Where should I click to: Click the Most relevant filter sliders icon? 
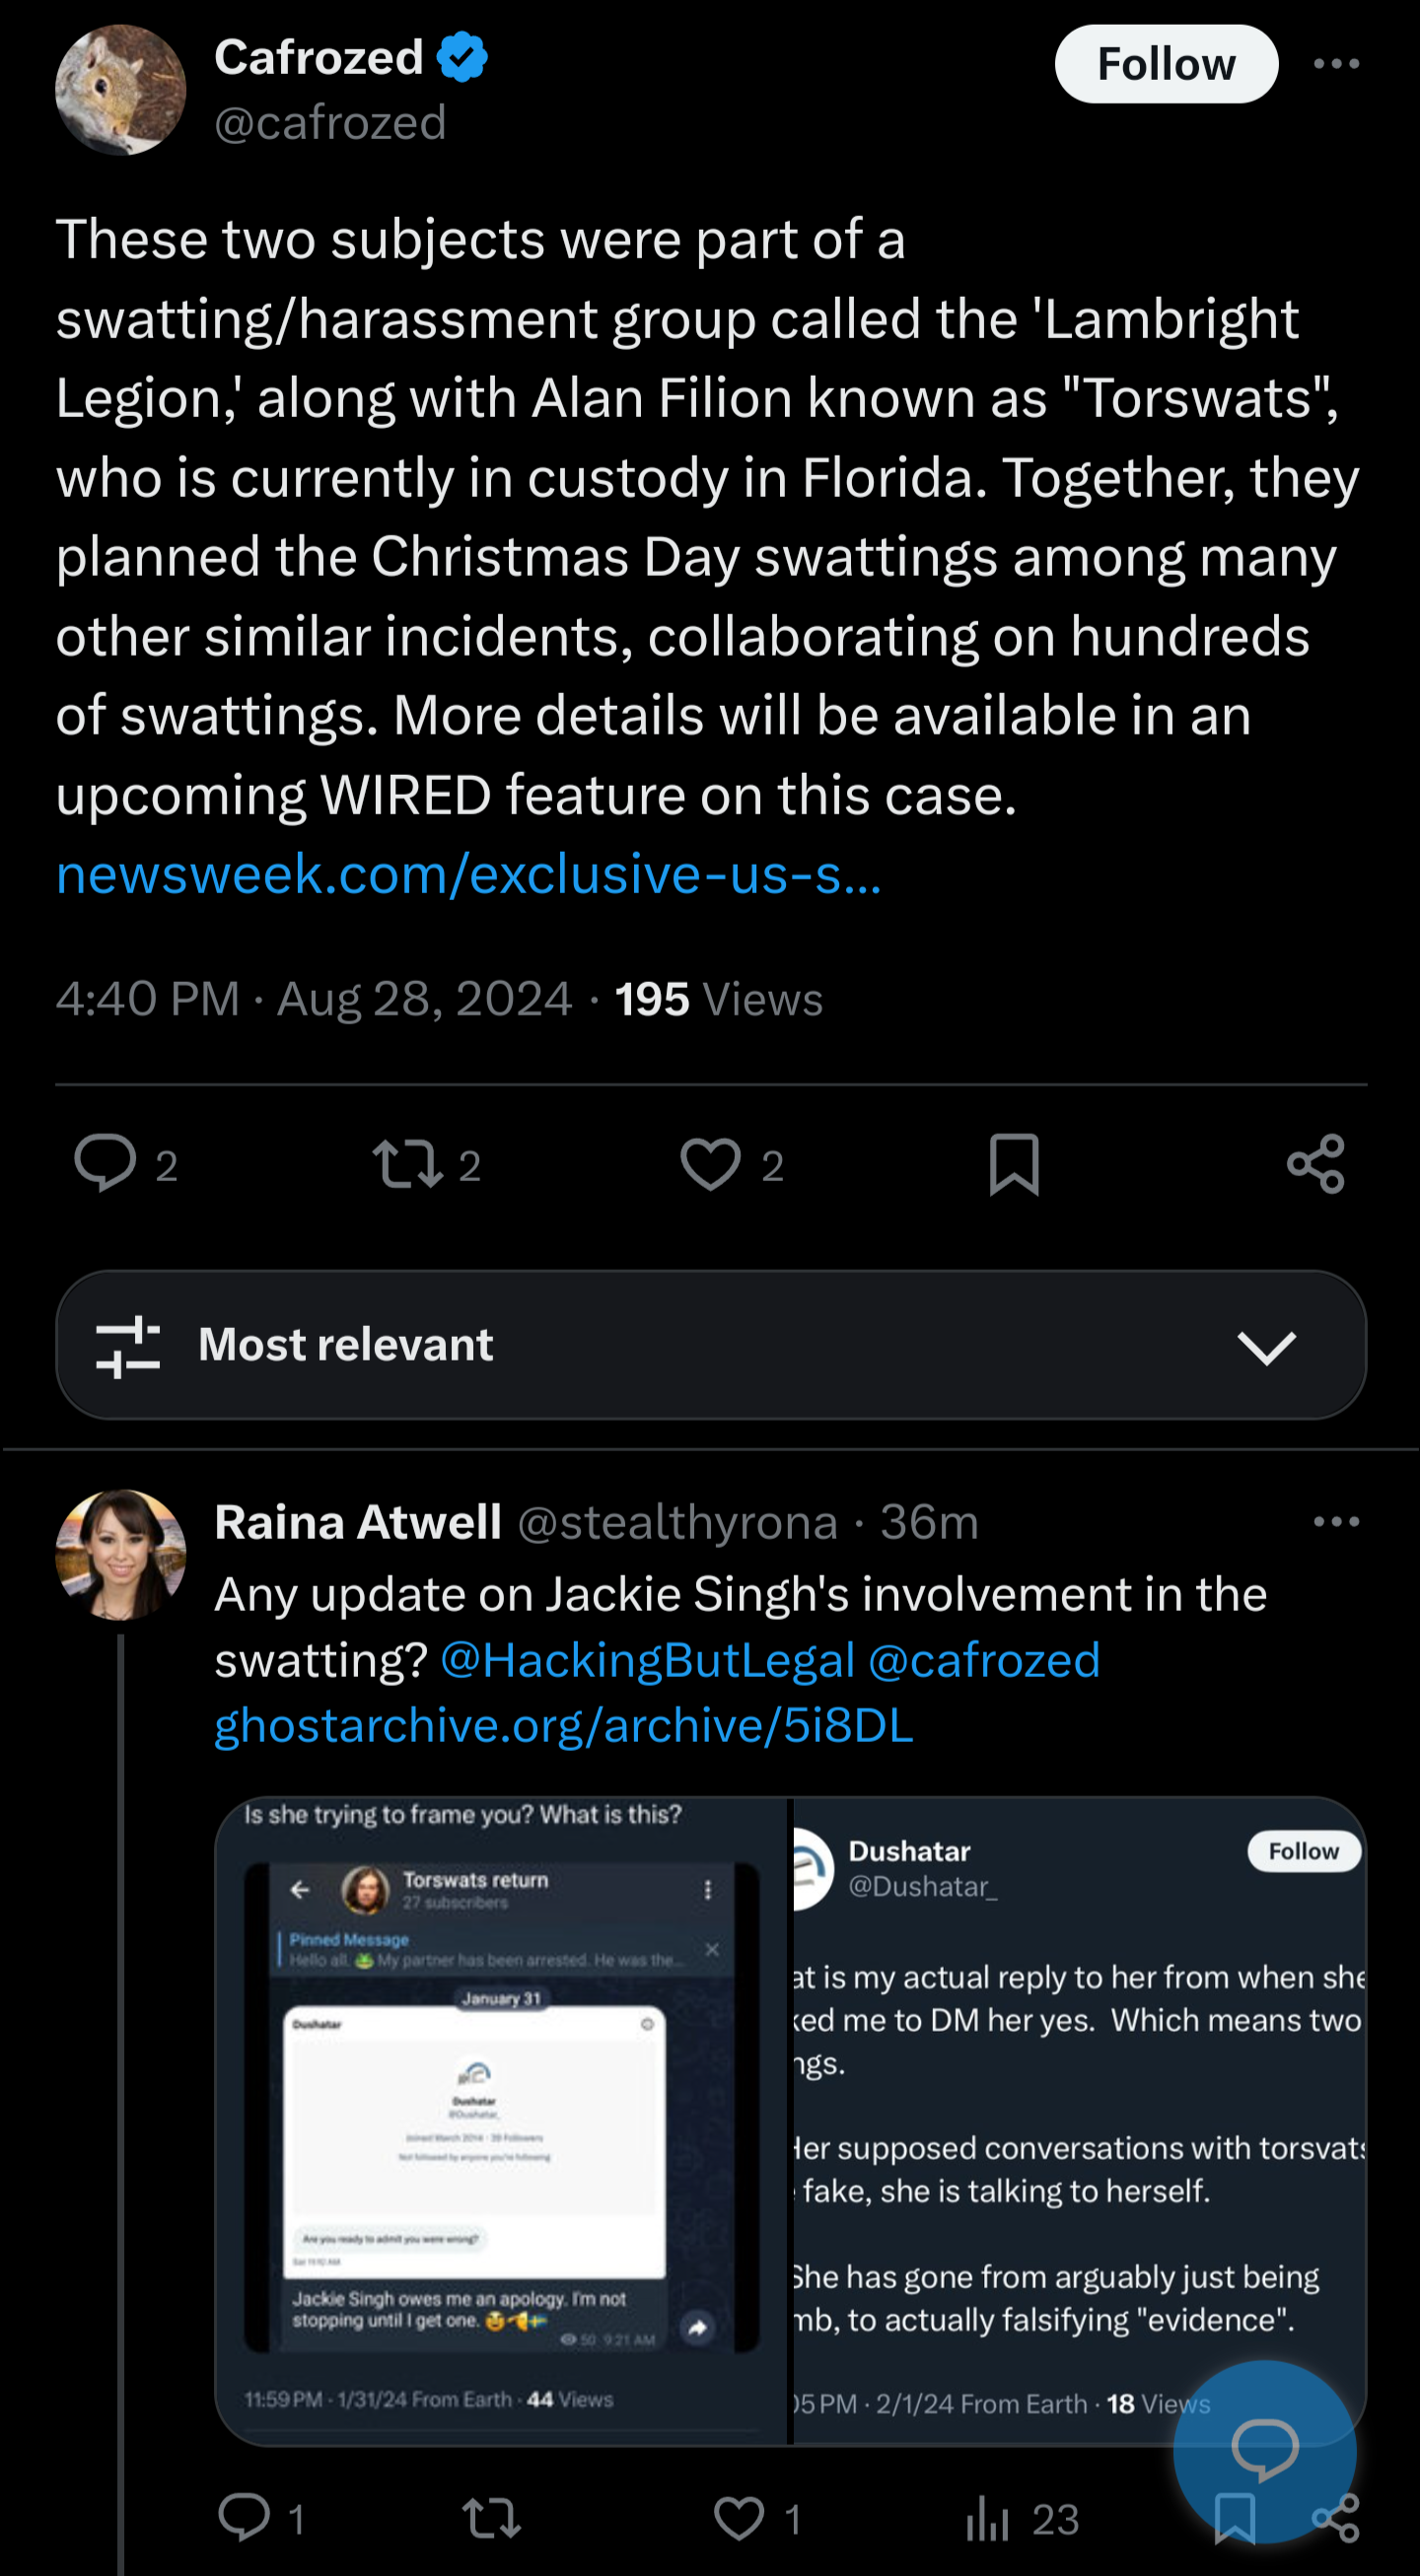[x=128, y=1346]
